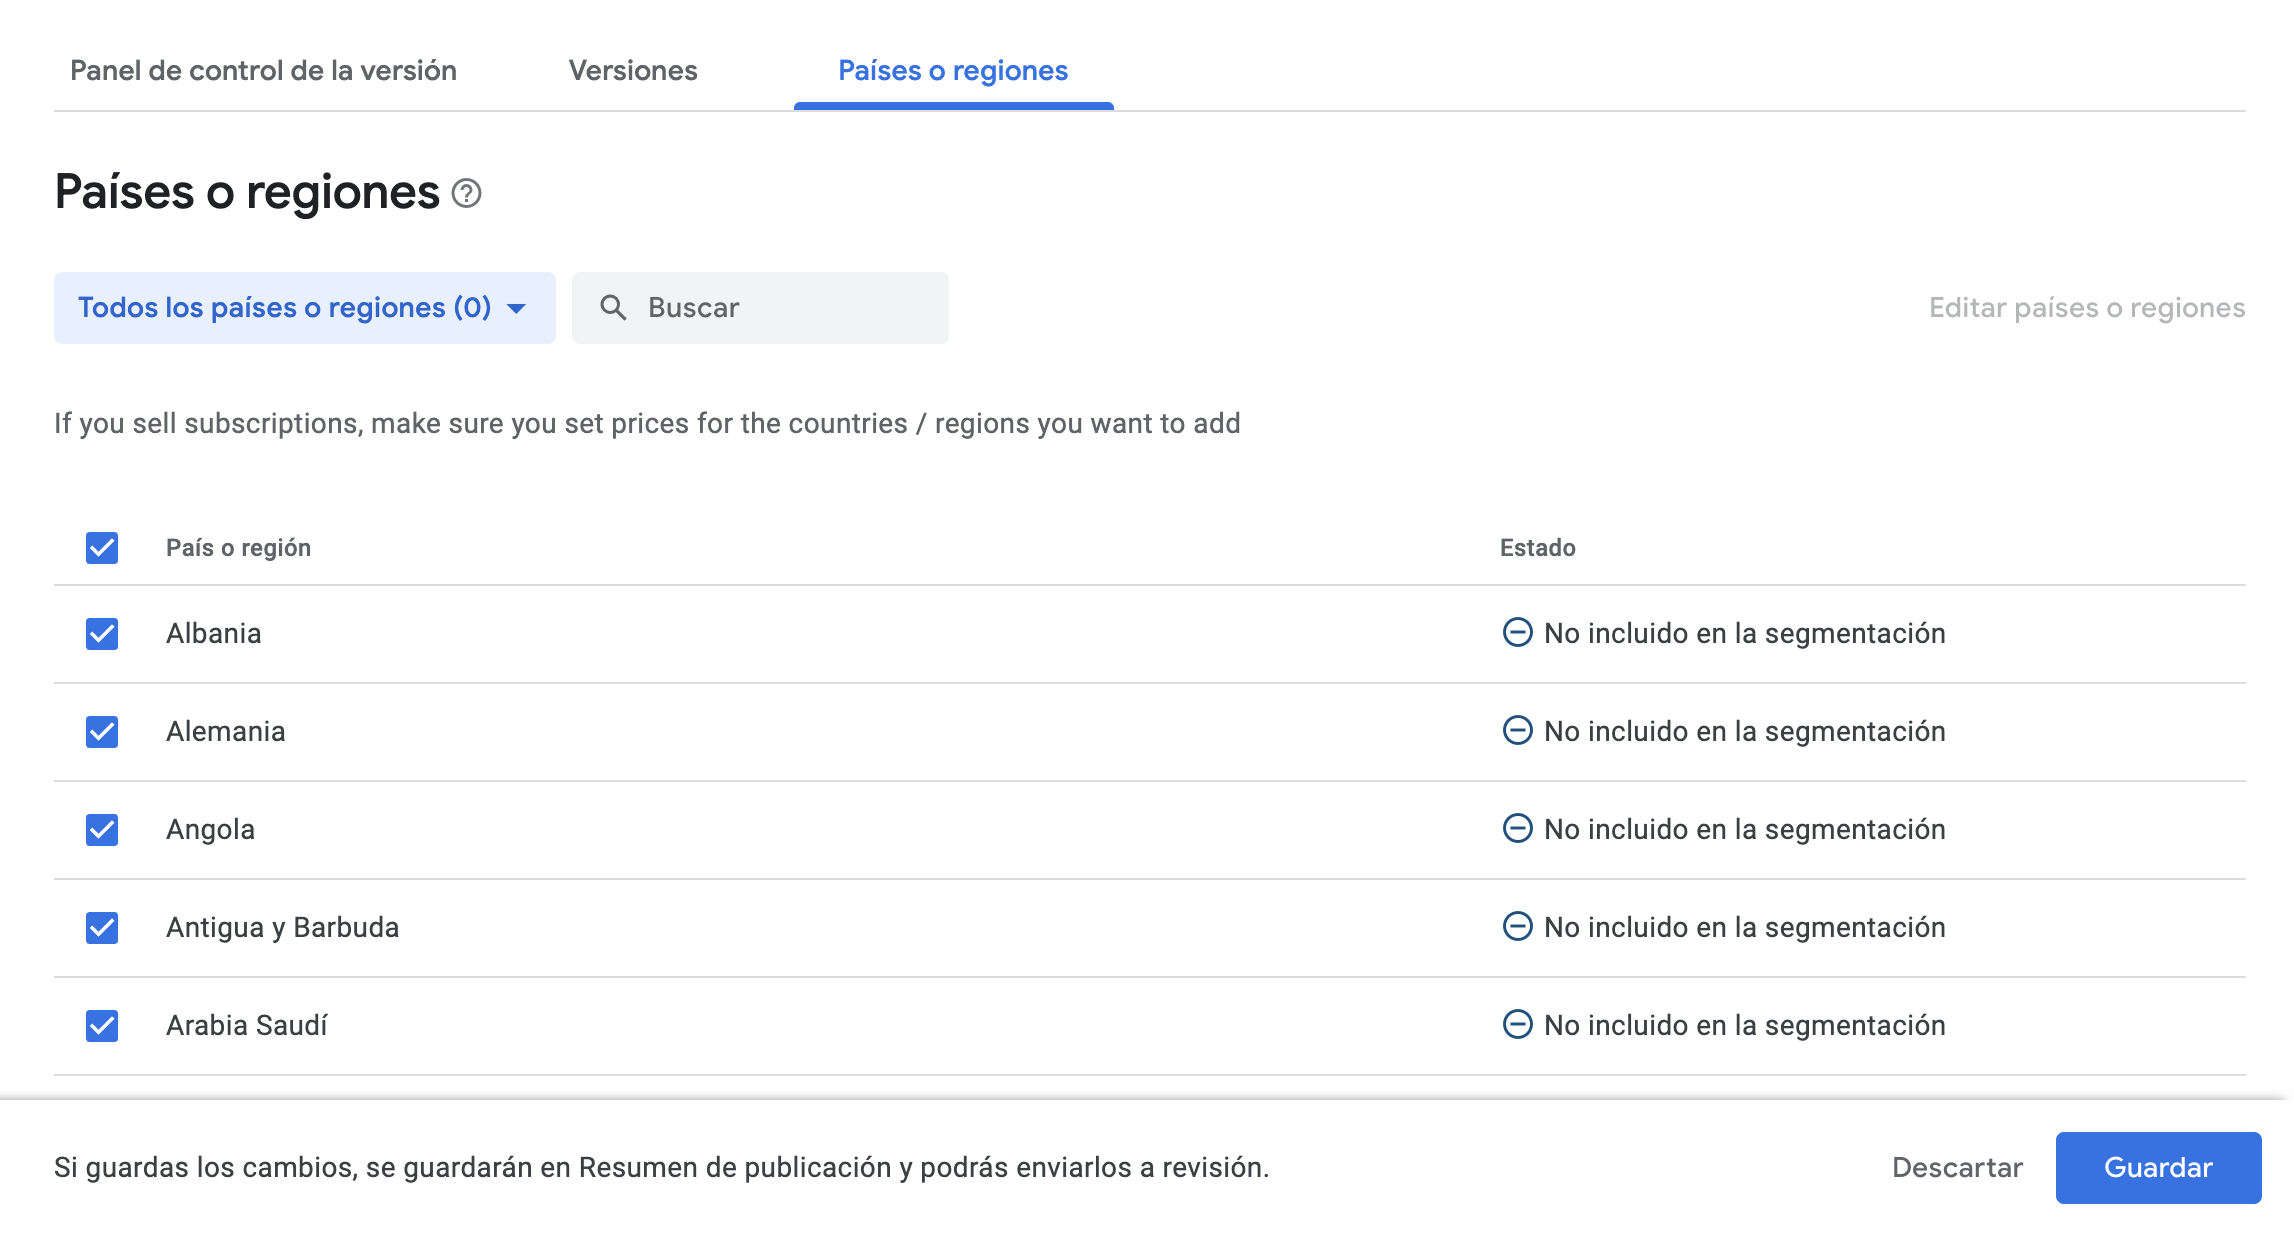Screen dimensions: 2294x1236
Task: Click the Antigua y Barbuda country name
Action: (x=283, y=928)
